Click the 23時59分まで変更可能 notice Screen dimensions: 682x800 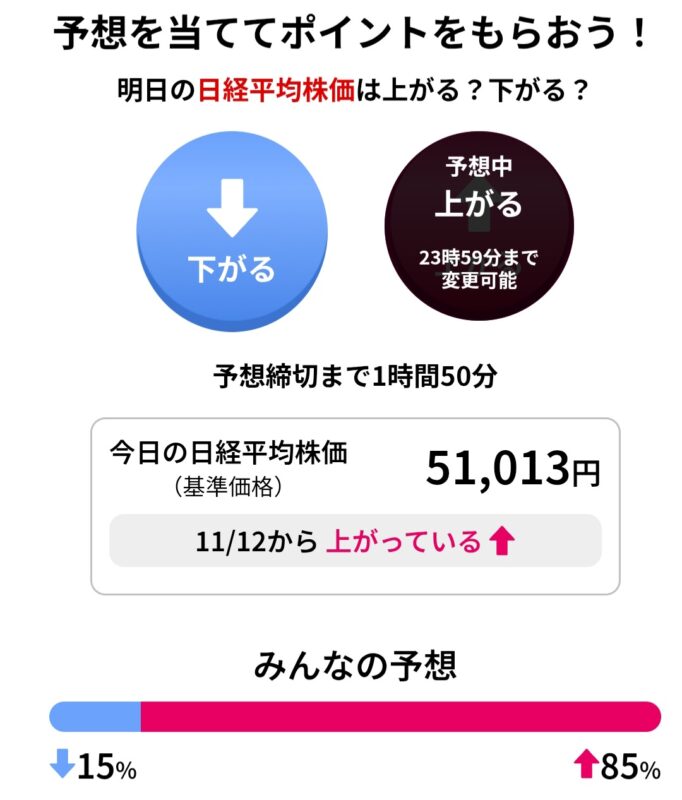(478, 270)
